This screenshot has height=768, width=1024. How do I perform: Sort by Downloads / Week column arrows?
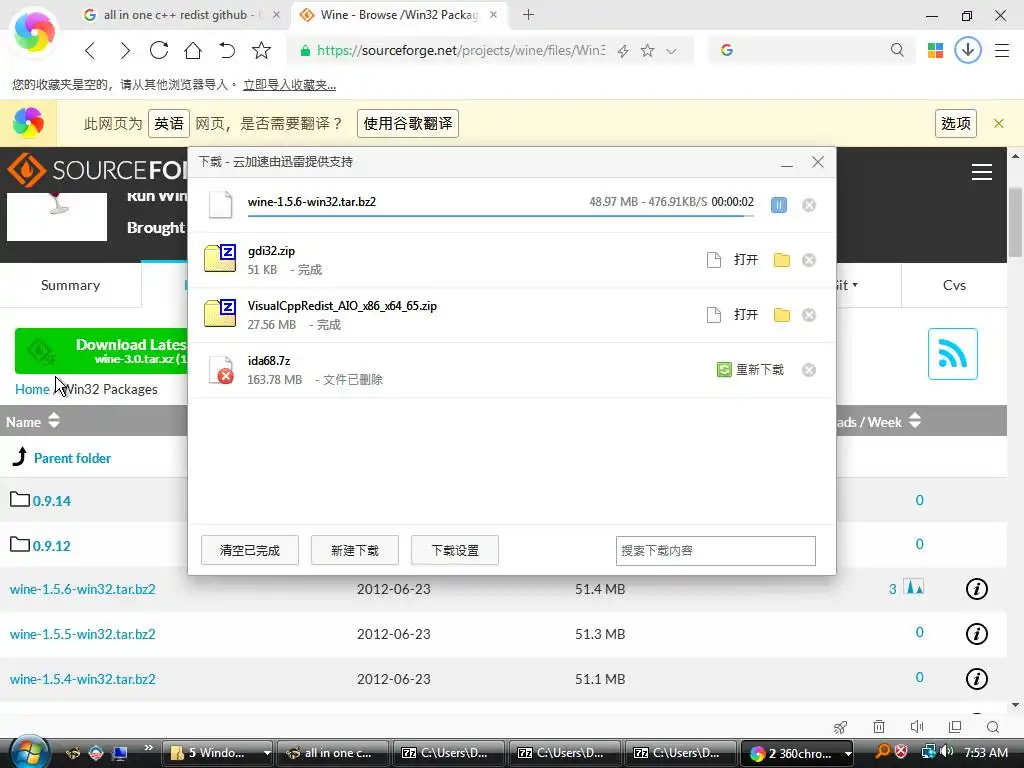pyautogui.click(x=915, y=421)
